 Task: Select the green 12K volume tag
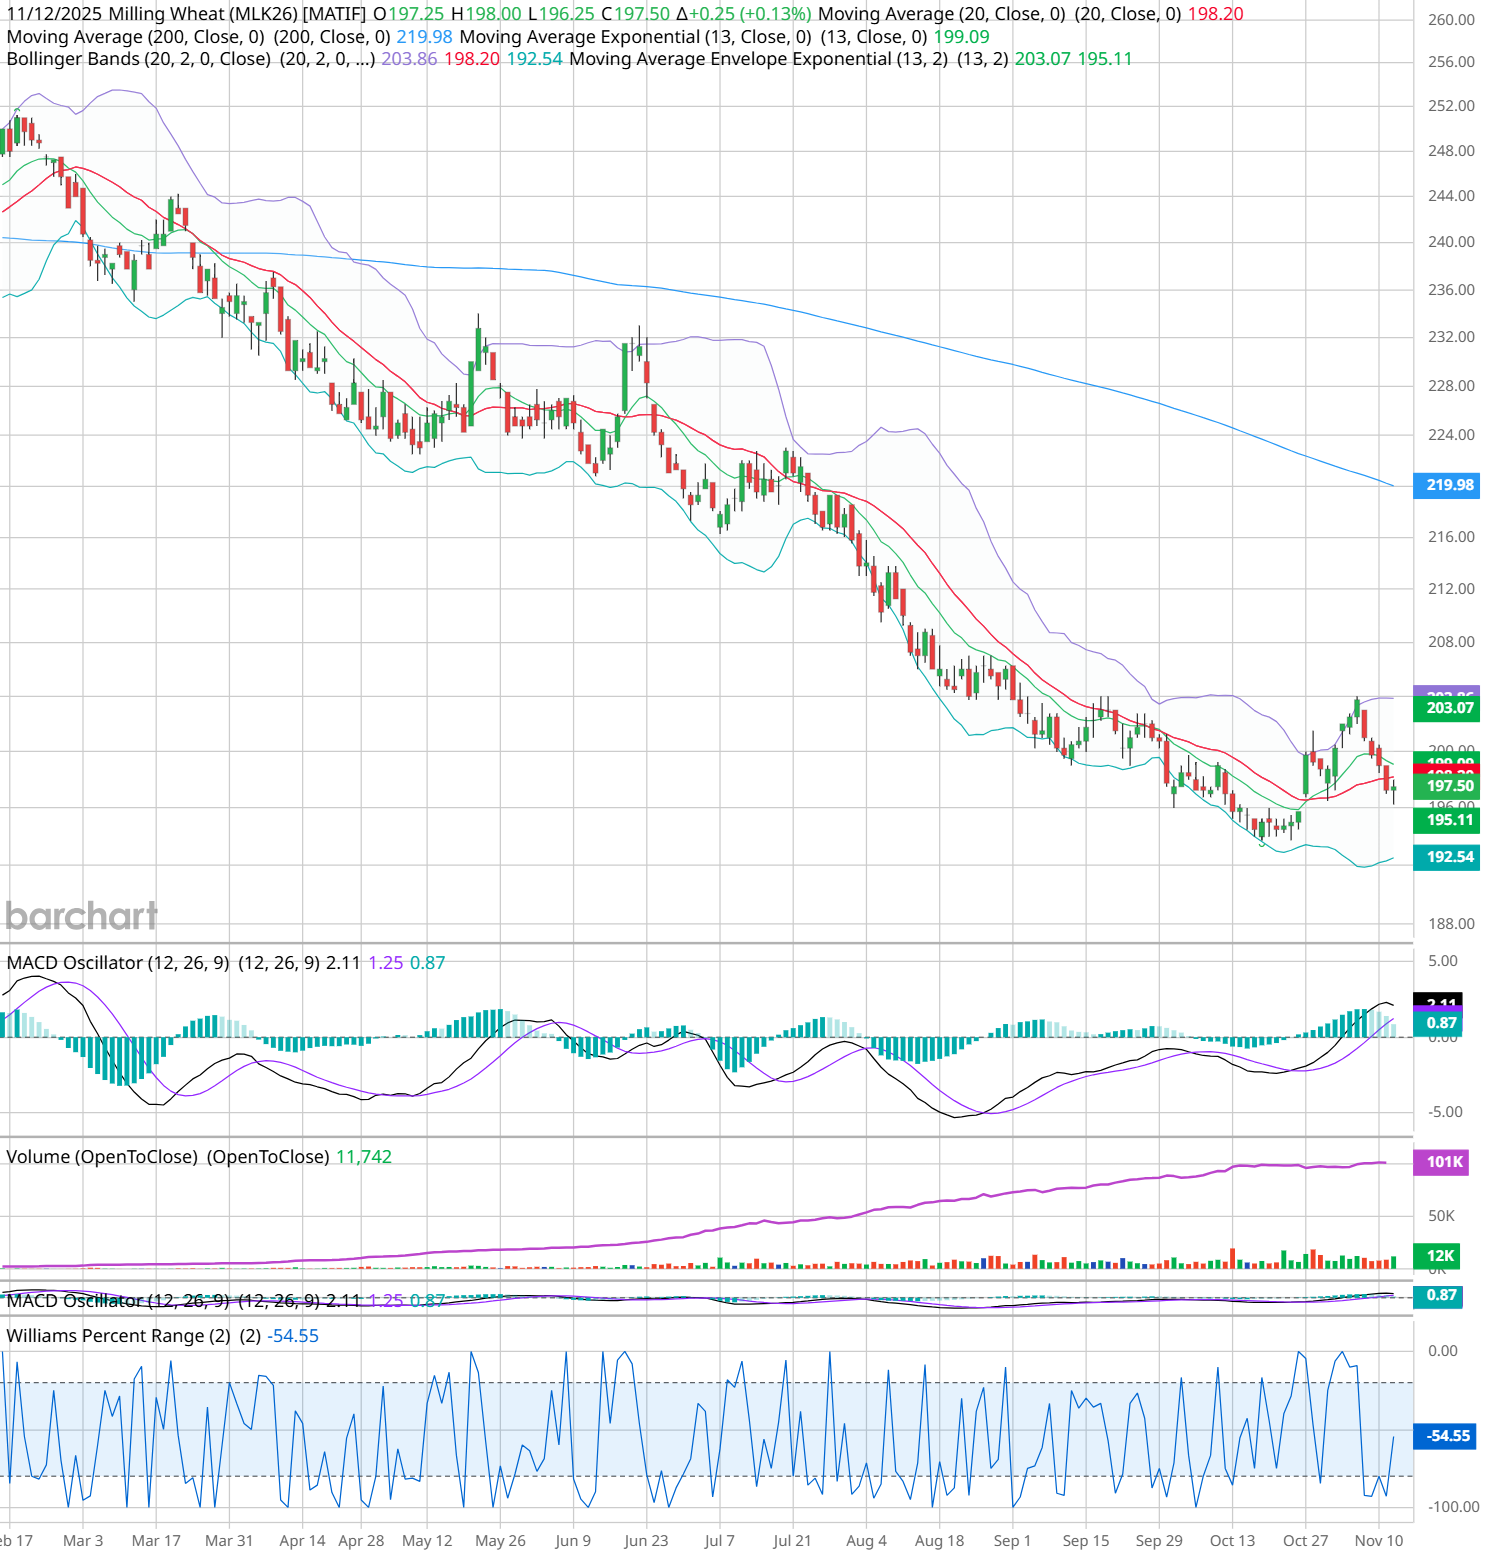tap(1439, 1256)
